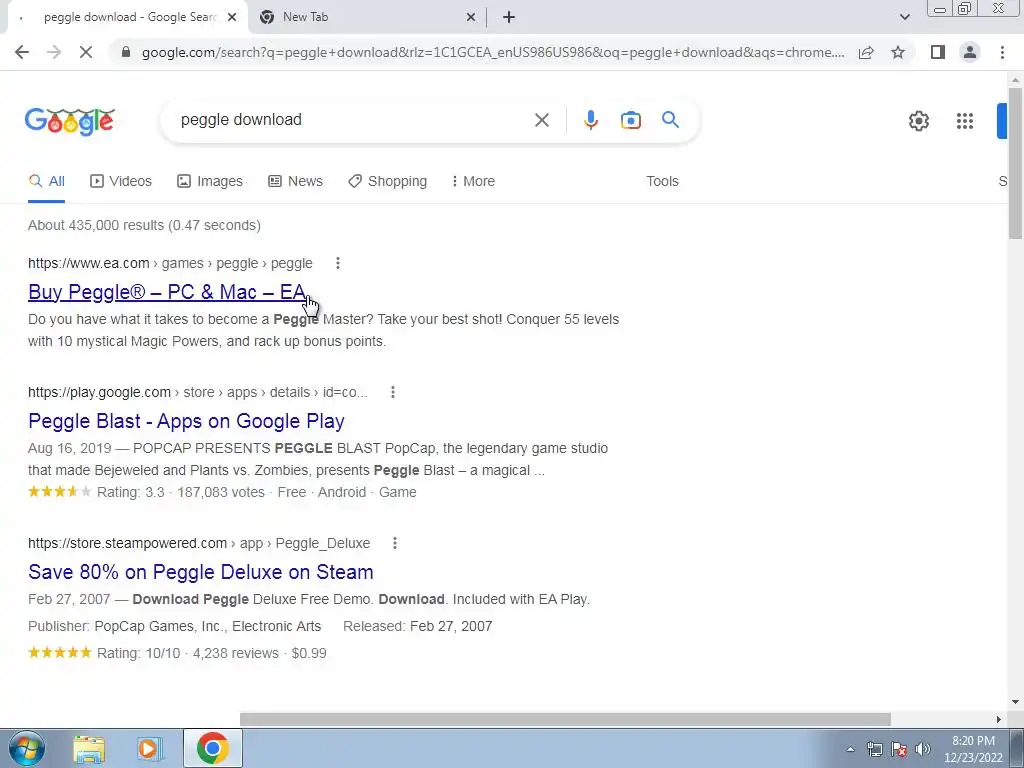Clear the search box with the X
This screenshot has width=1024, height=768.
coord(541,120)
